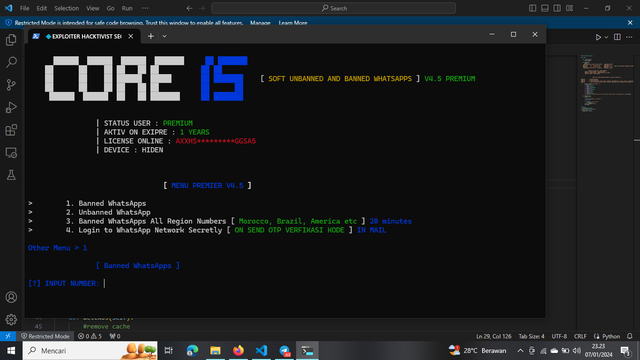Image resolution: width=640 pixels, height=360 pixels.
Task: Open the Go menu
Action: coord(110,8)
